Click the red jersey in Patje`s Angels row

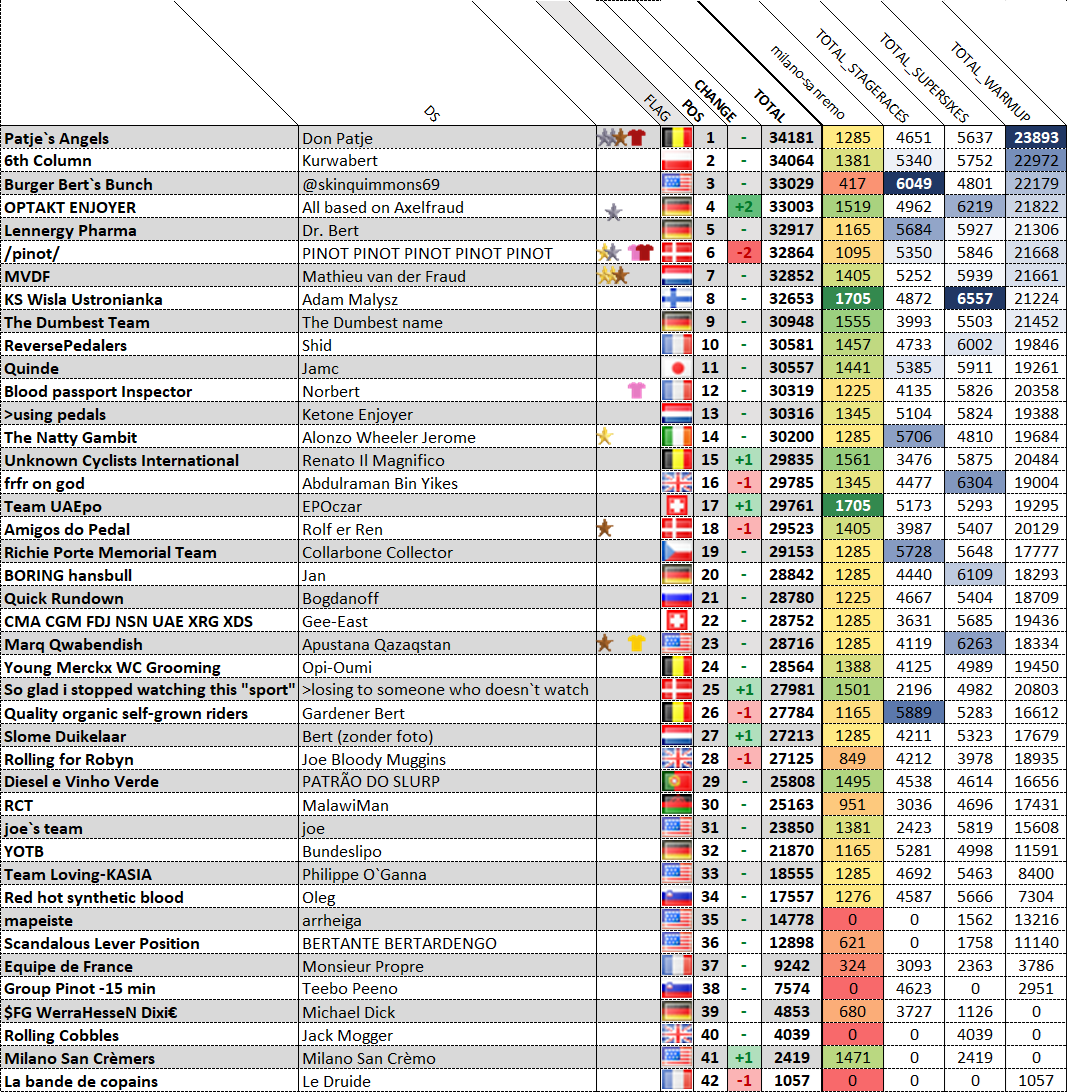click(637, 137)
